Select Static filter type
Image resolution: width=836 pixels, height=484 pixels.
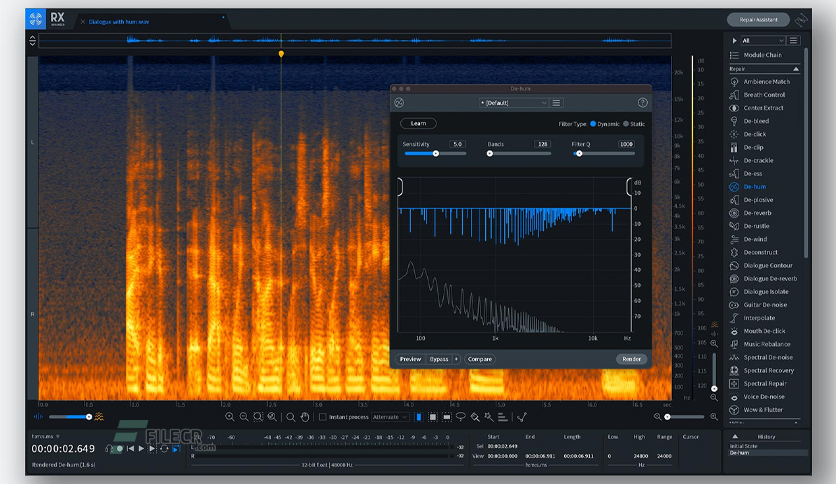(x=634, y=124)
